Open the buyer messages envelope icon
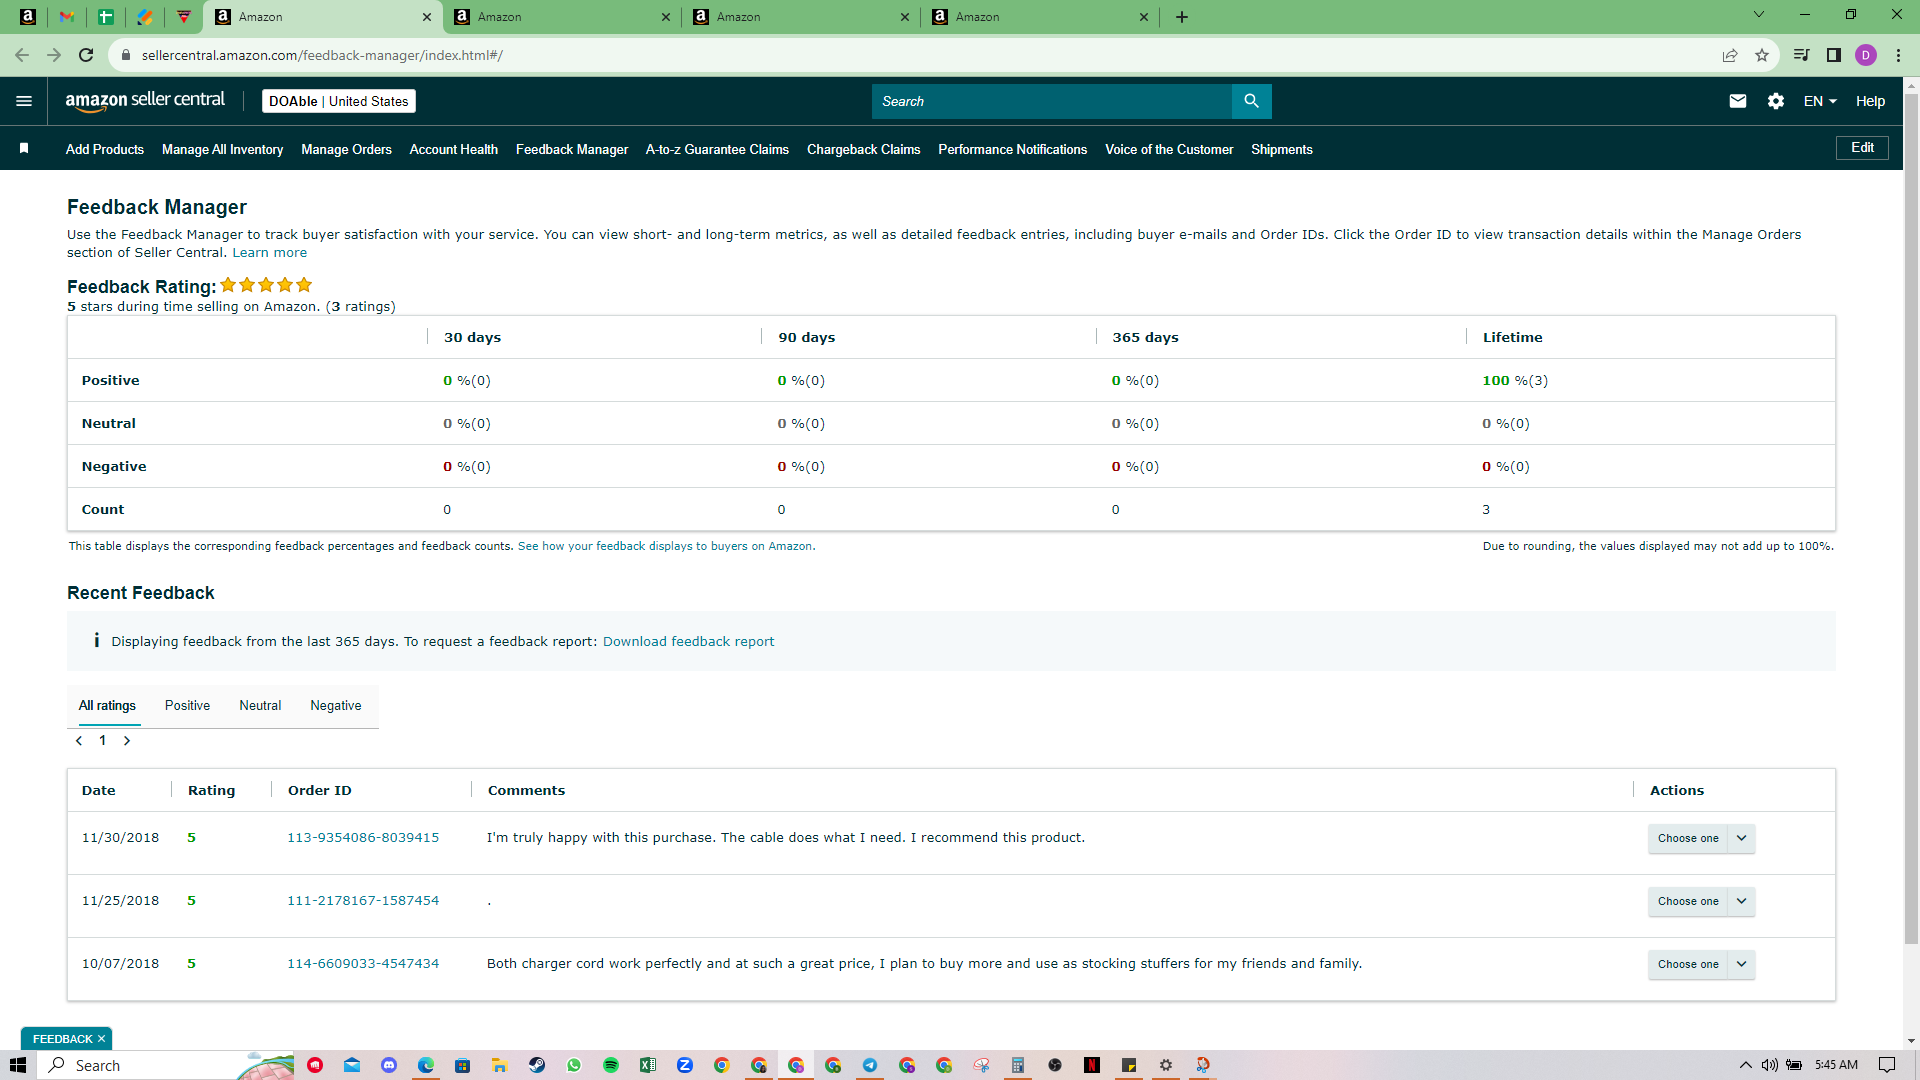 point(1738,101)
